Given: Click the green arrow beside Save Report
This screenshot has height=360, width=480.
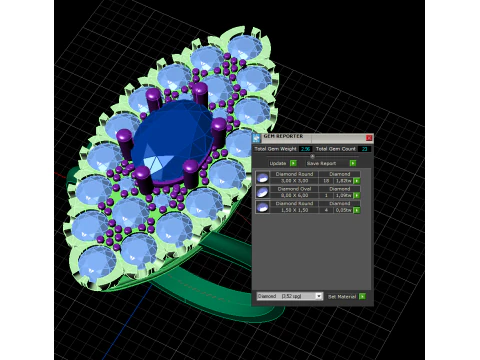Looking at the screenshot, I should (x=353, y=163).
